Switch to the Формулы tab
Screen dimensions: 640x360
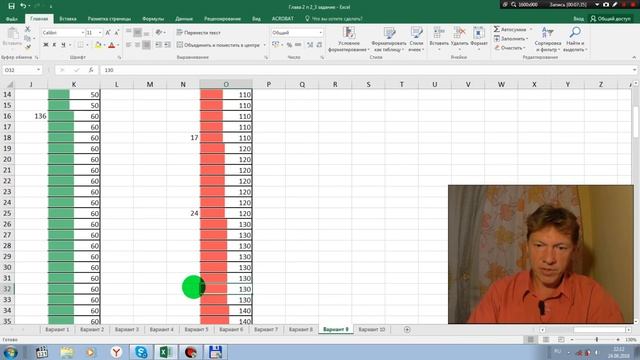point(153,19)
